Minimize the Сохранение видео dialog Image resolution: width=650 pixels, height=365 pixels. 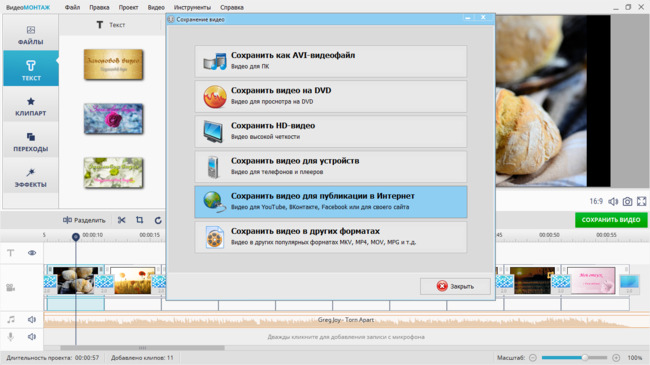pos(468,18)
